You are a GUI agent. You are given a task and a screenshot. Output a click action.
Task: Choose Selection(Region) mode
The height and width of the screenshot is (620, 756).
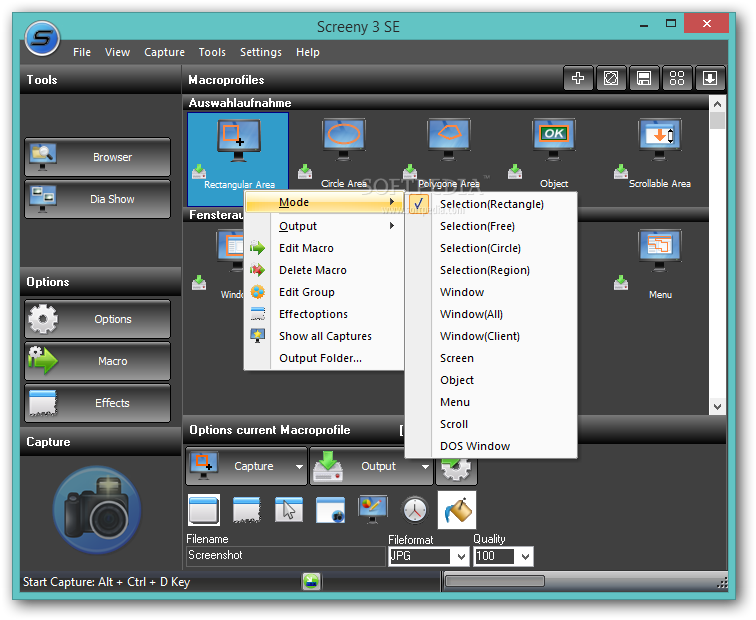pos(491,270)
